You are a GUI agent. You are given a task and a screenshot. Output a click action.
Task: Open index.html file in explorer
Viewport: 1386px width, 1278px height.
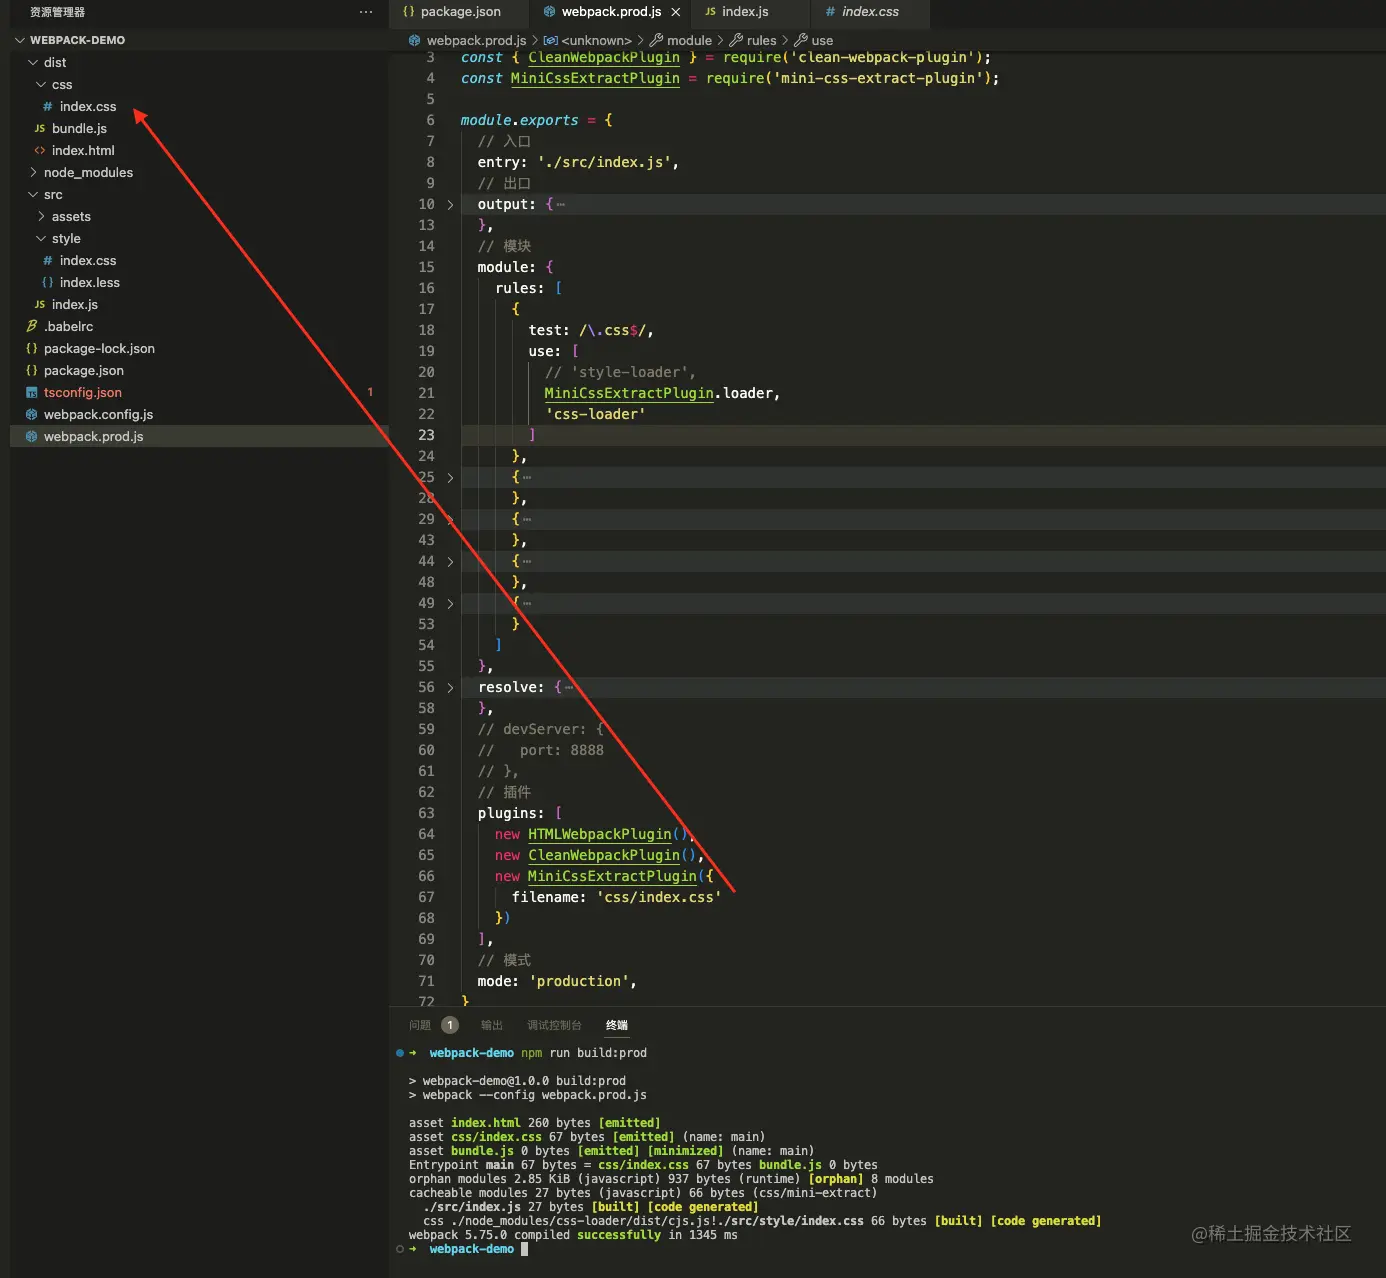83,150
